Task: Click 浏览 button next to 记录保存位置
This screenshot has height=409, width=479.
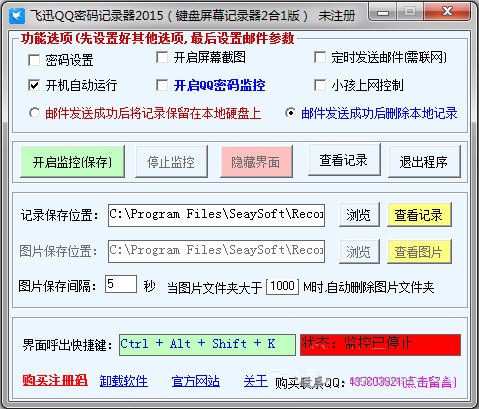Action: (359, 215)
